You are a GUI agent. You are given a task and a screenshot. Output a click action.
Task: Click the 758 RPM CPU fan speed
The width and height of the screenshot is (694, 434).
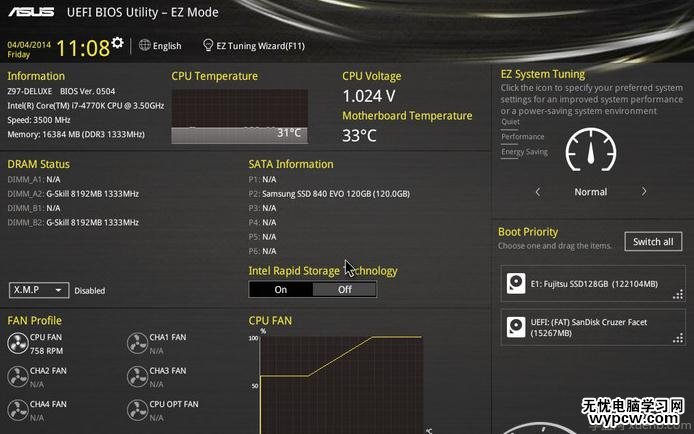[x=46, y=351]
